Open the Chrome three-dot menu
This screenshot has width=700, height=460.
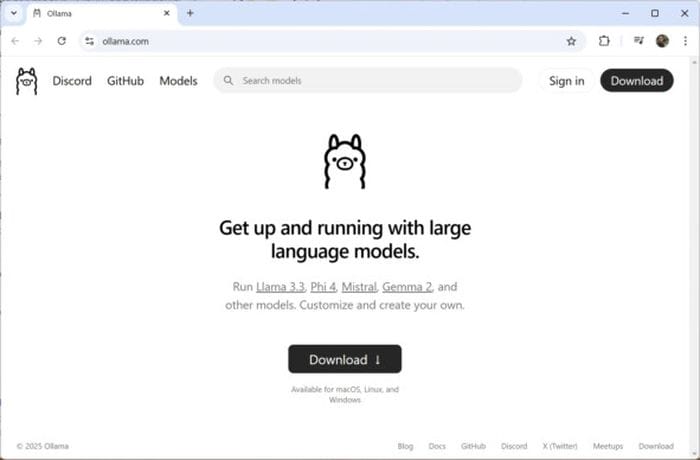click(685, 41)
